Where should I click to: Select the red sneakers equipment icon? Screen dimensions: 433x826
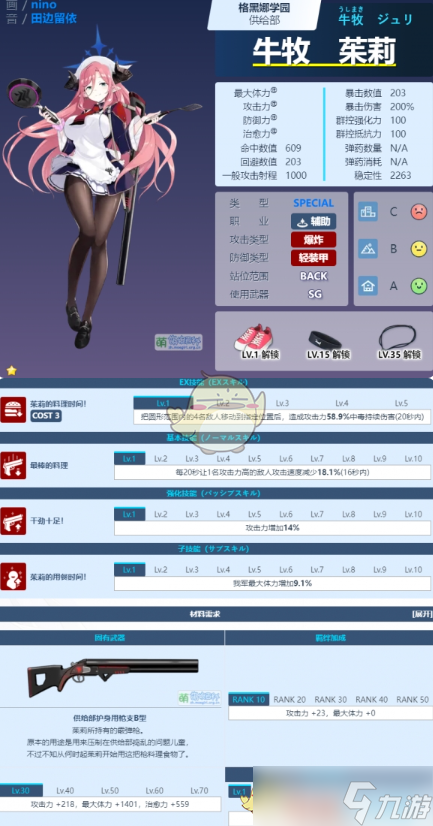tap(252, 338)
